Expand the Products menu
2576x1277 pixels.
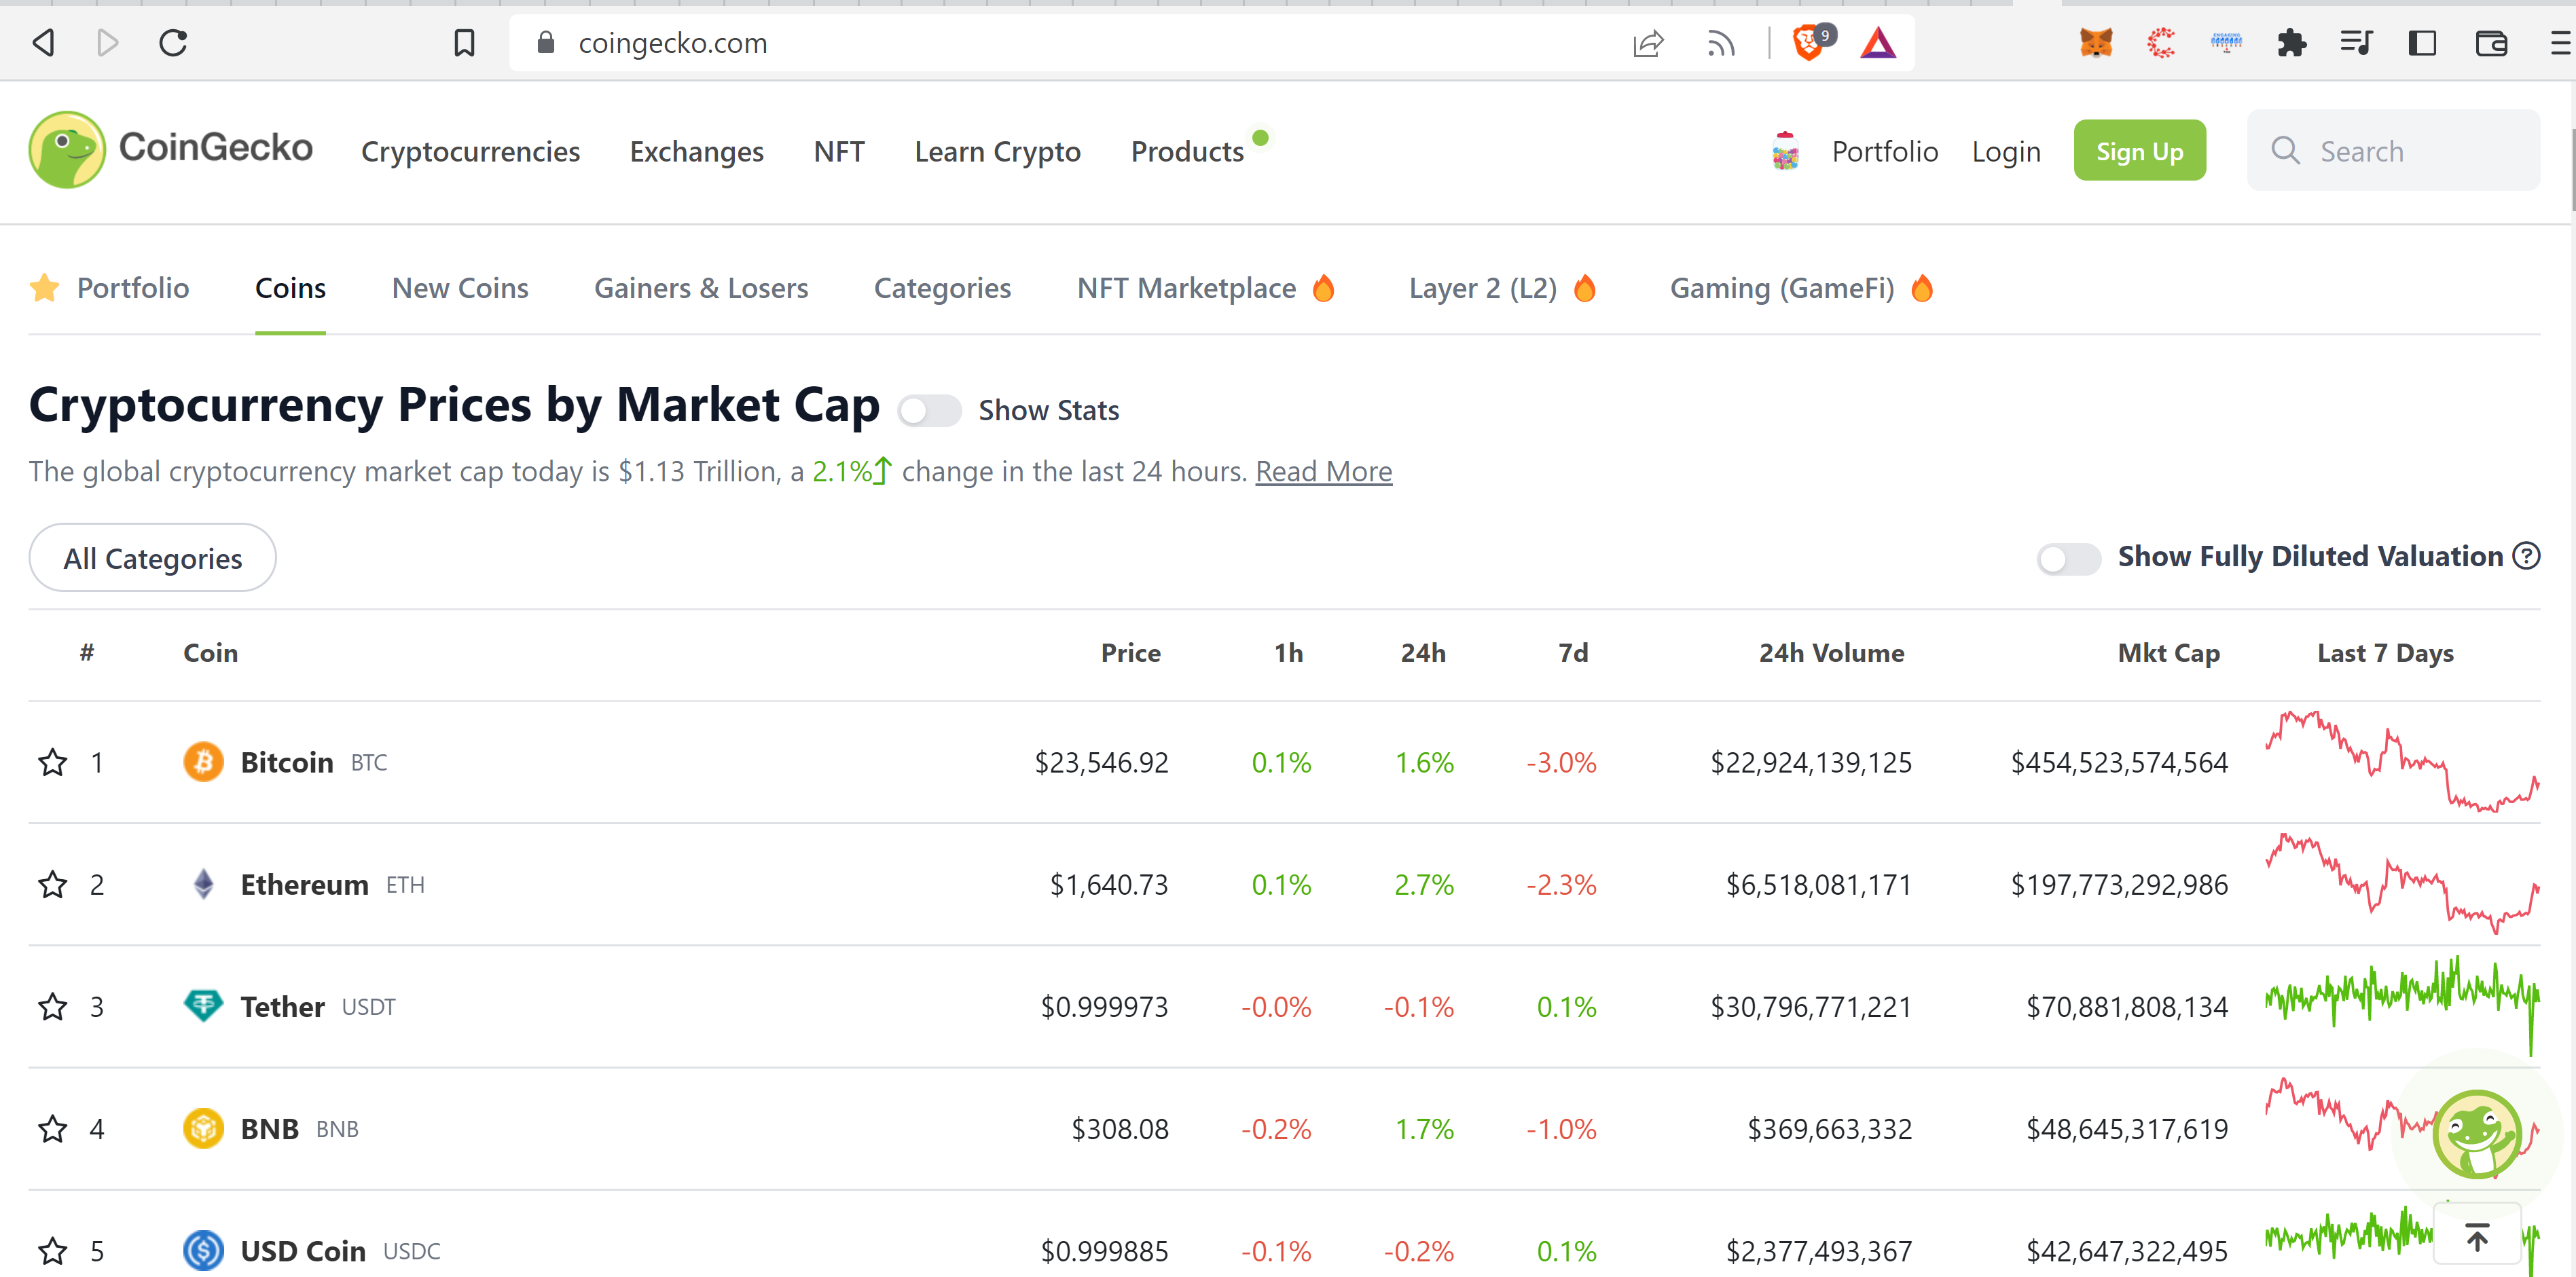click(x=1187, y=151)
